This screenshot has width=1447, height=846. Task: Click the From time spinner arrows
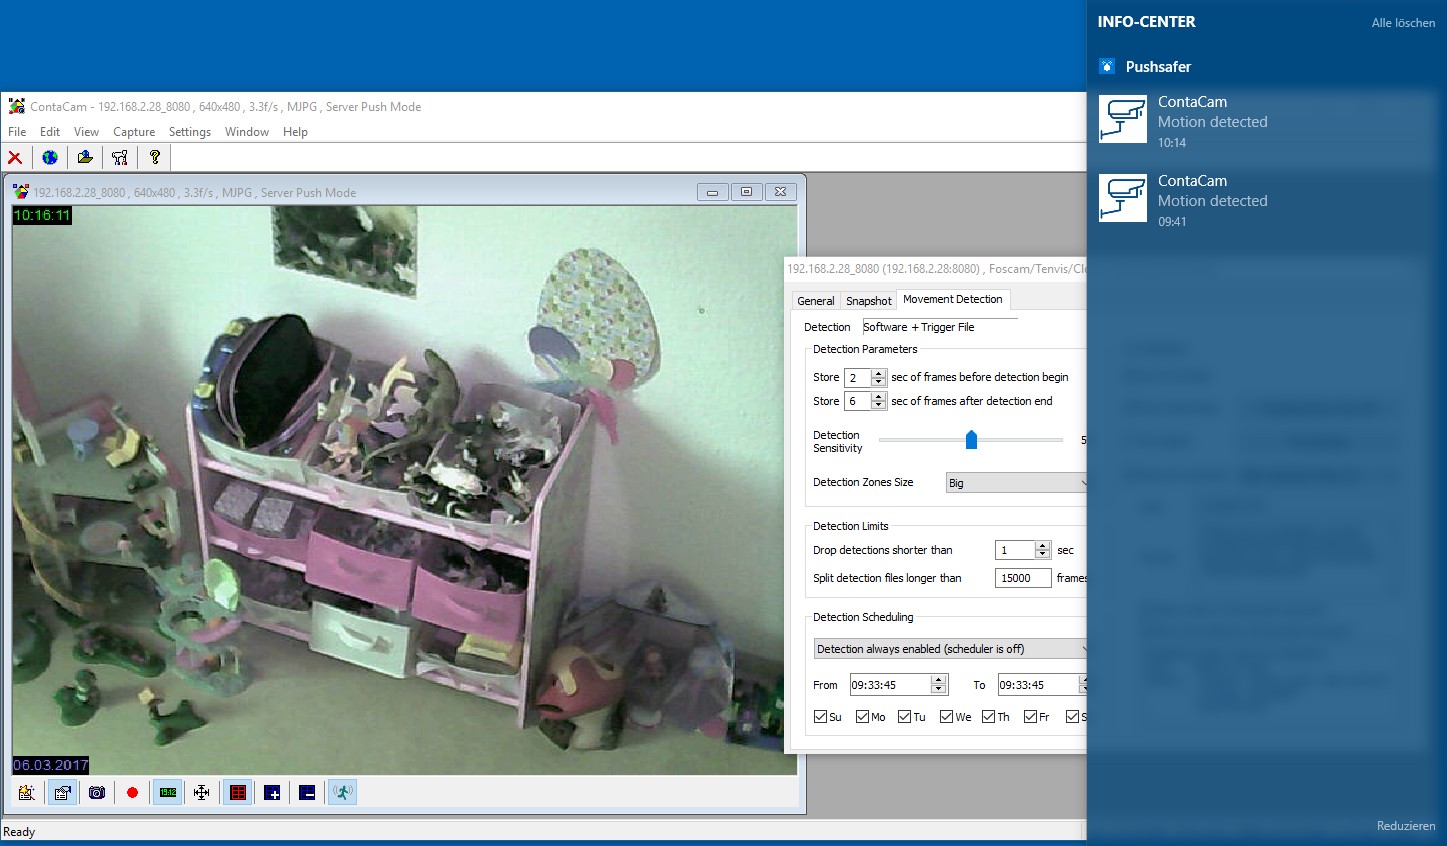(x=938, y=685)
